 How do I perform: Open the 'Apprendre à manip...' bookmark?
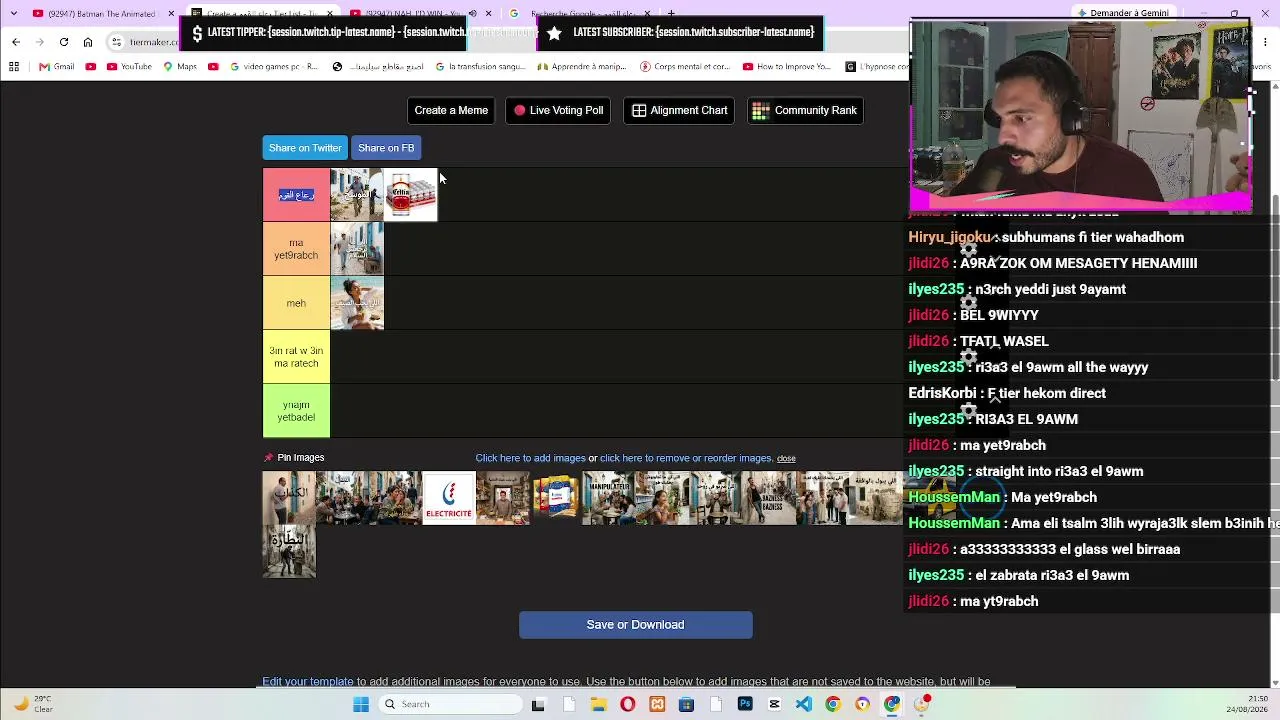(x=583, y=67)
